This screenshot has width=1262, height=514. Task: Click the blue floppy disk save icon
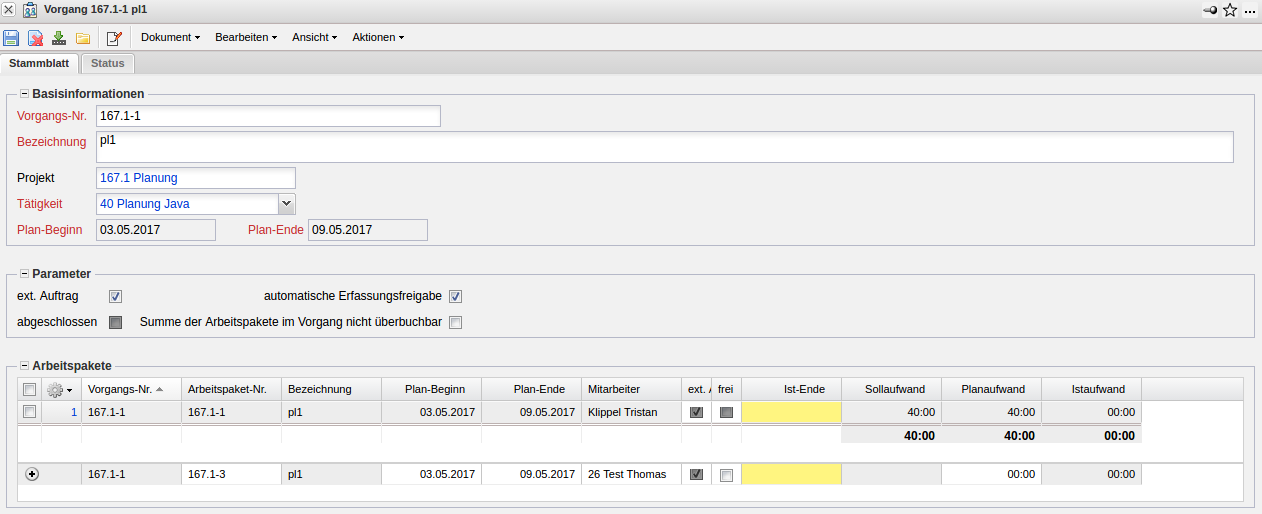pyautogui.click(x=11, y=38)
